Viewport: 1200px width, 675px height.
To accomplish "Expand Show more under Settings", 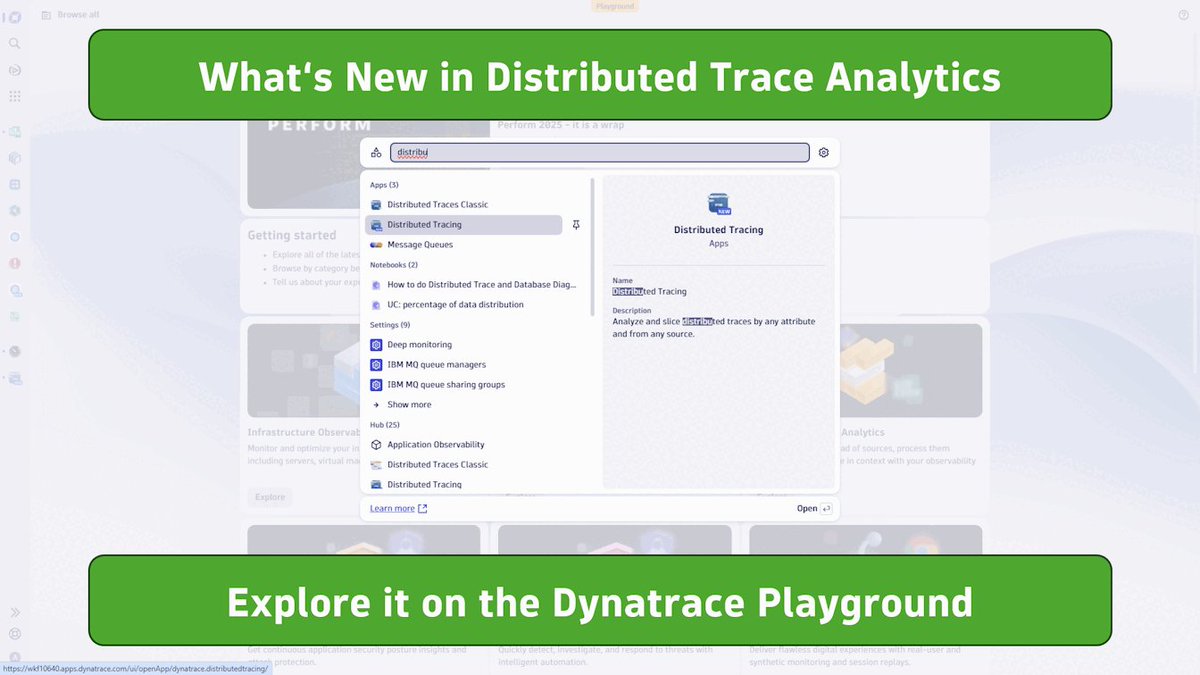I will tap(409, 404).
